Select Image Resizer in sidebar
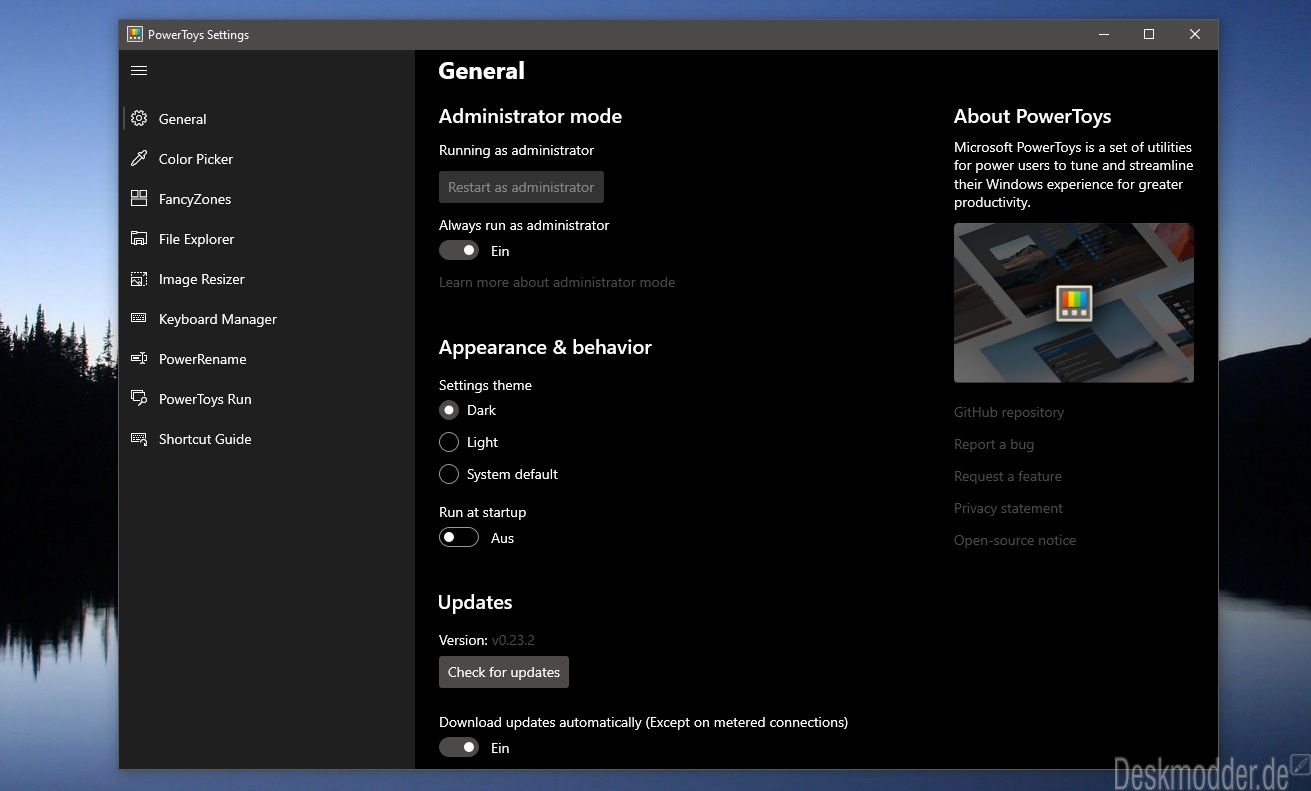The width and height of the screenshot is (1311, 791). coord(267,279)
